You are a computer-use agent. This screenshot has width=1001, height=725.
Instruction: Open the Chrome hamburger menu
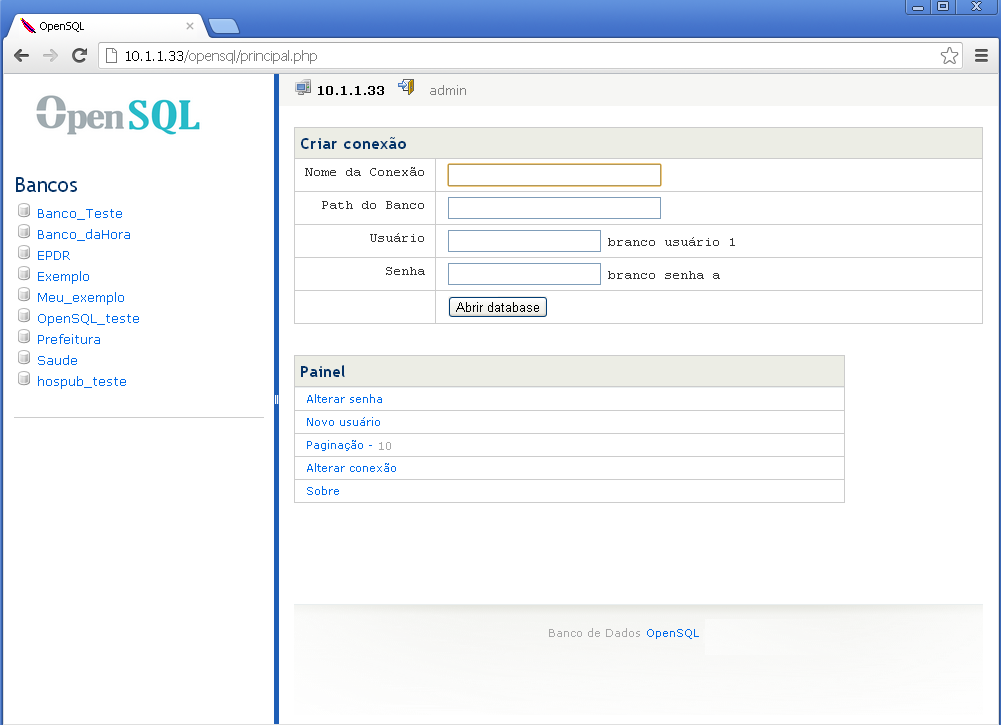(981, 56)
